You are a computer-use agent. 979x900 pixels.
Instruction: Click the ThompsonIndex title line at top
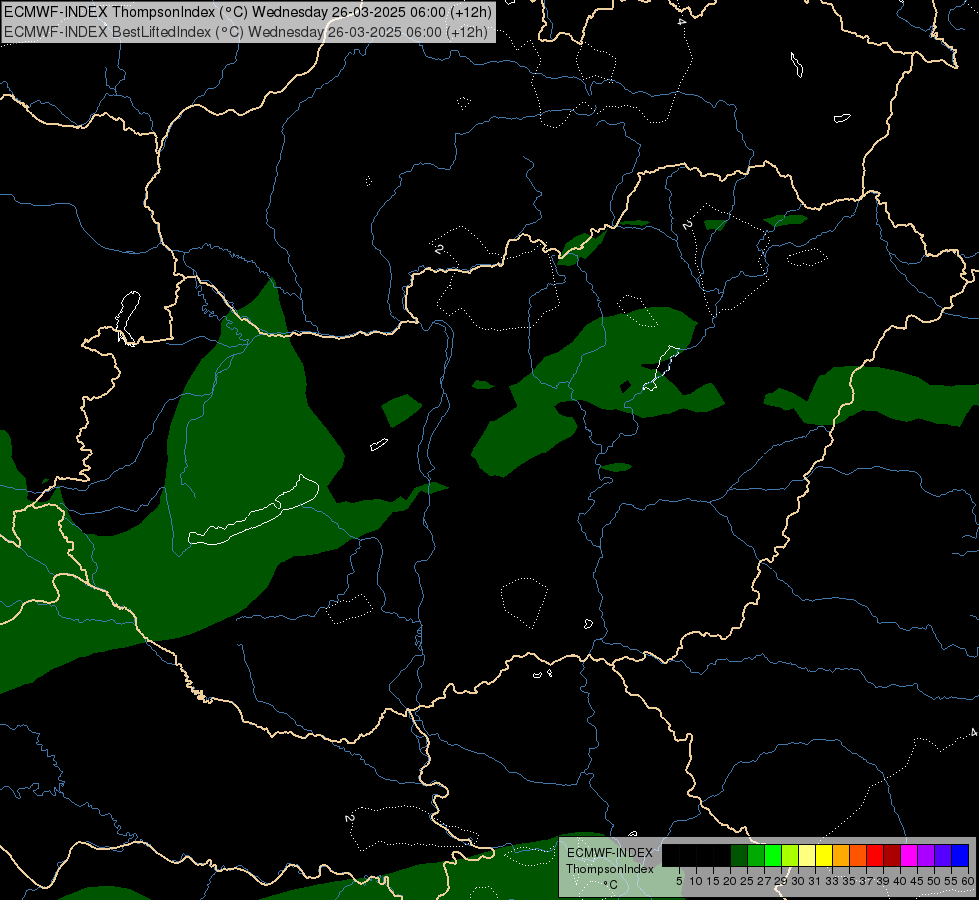click(x=248, y=12)
